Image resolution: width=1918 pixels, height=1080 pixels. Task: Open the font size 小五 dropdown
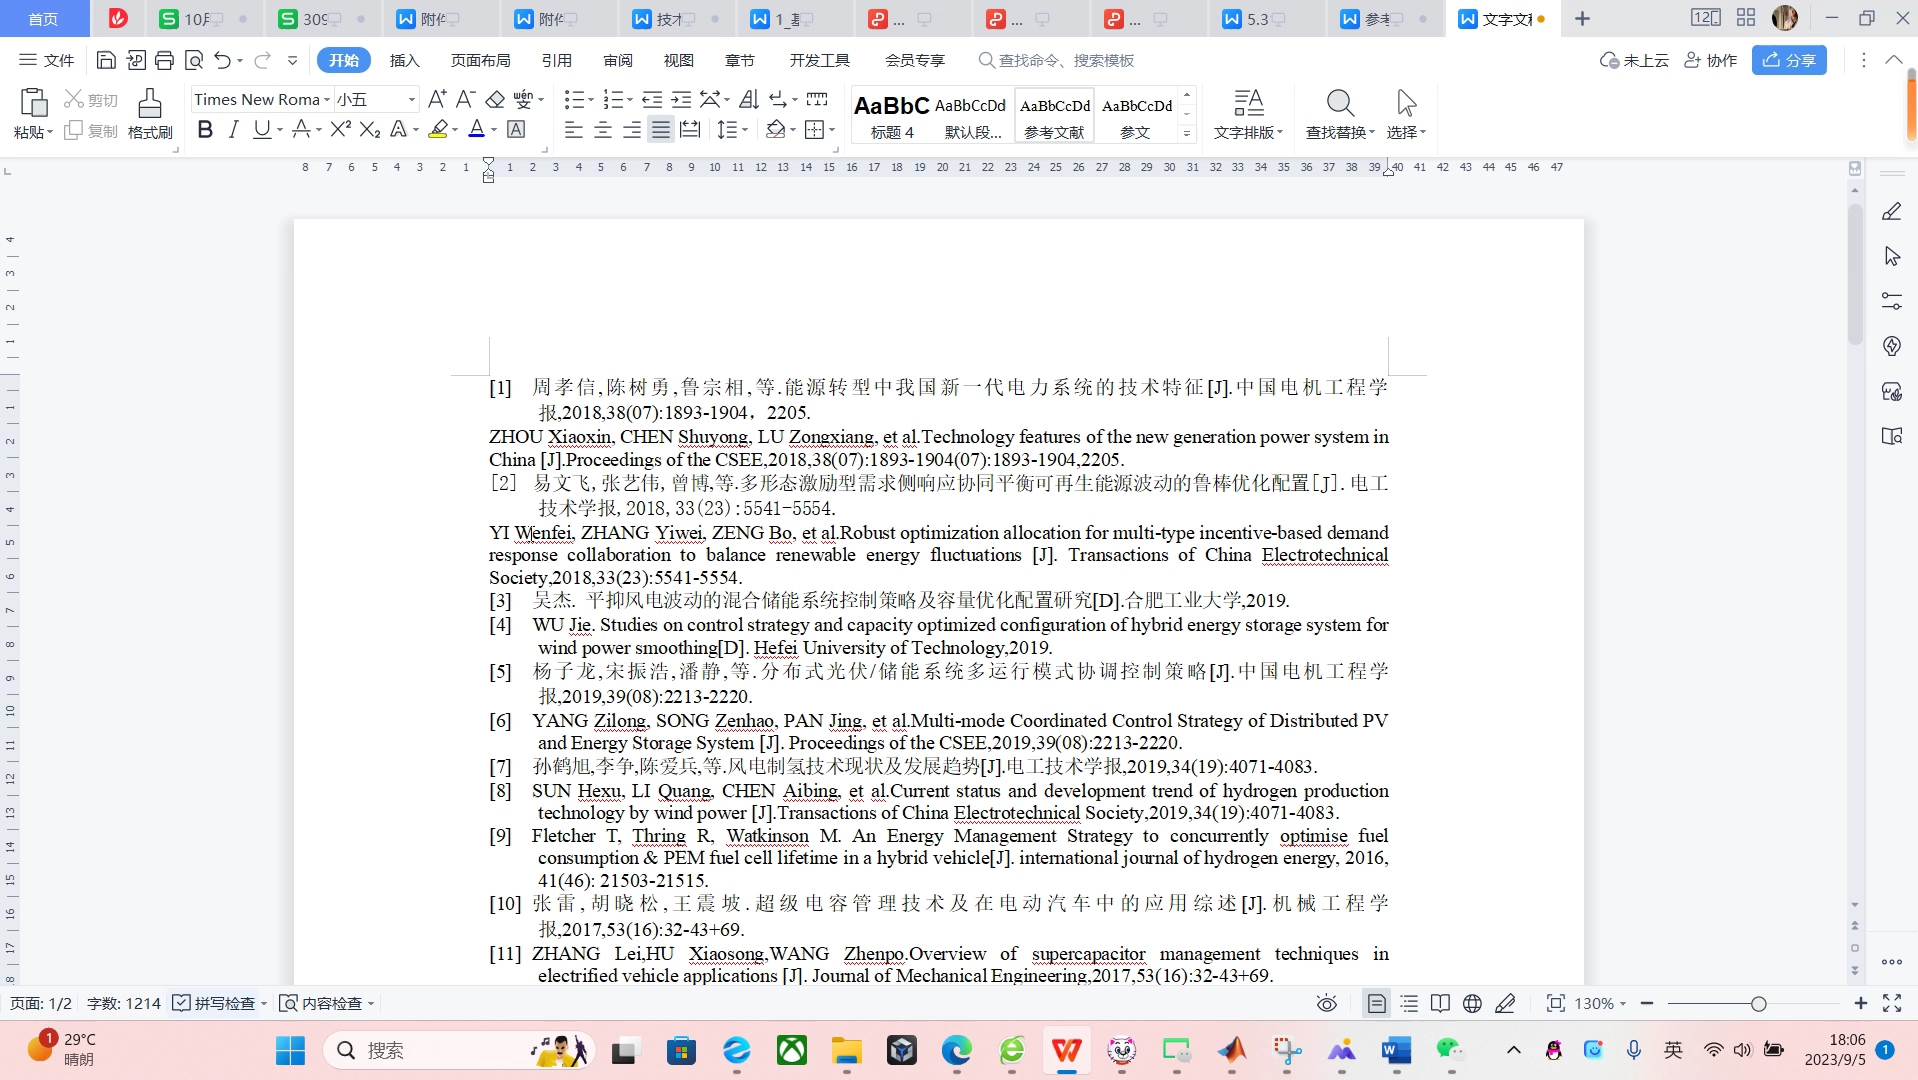pyautogui.click(x=411, y=99)
